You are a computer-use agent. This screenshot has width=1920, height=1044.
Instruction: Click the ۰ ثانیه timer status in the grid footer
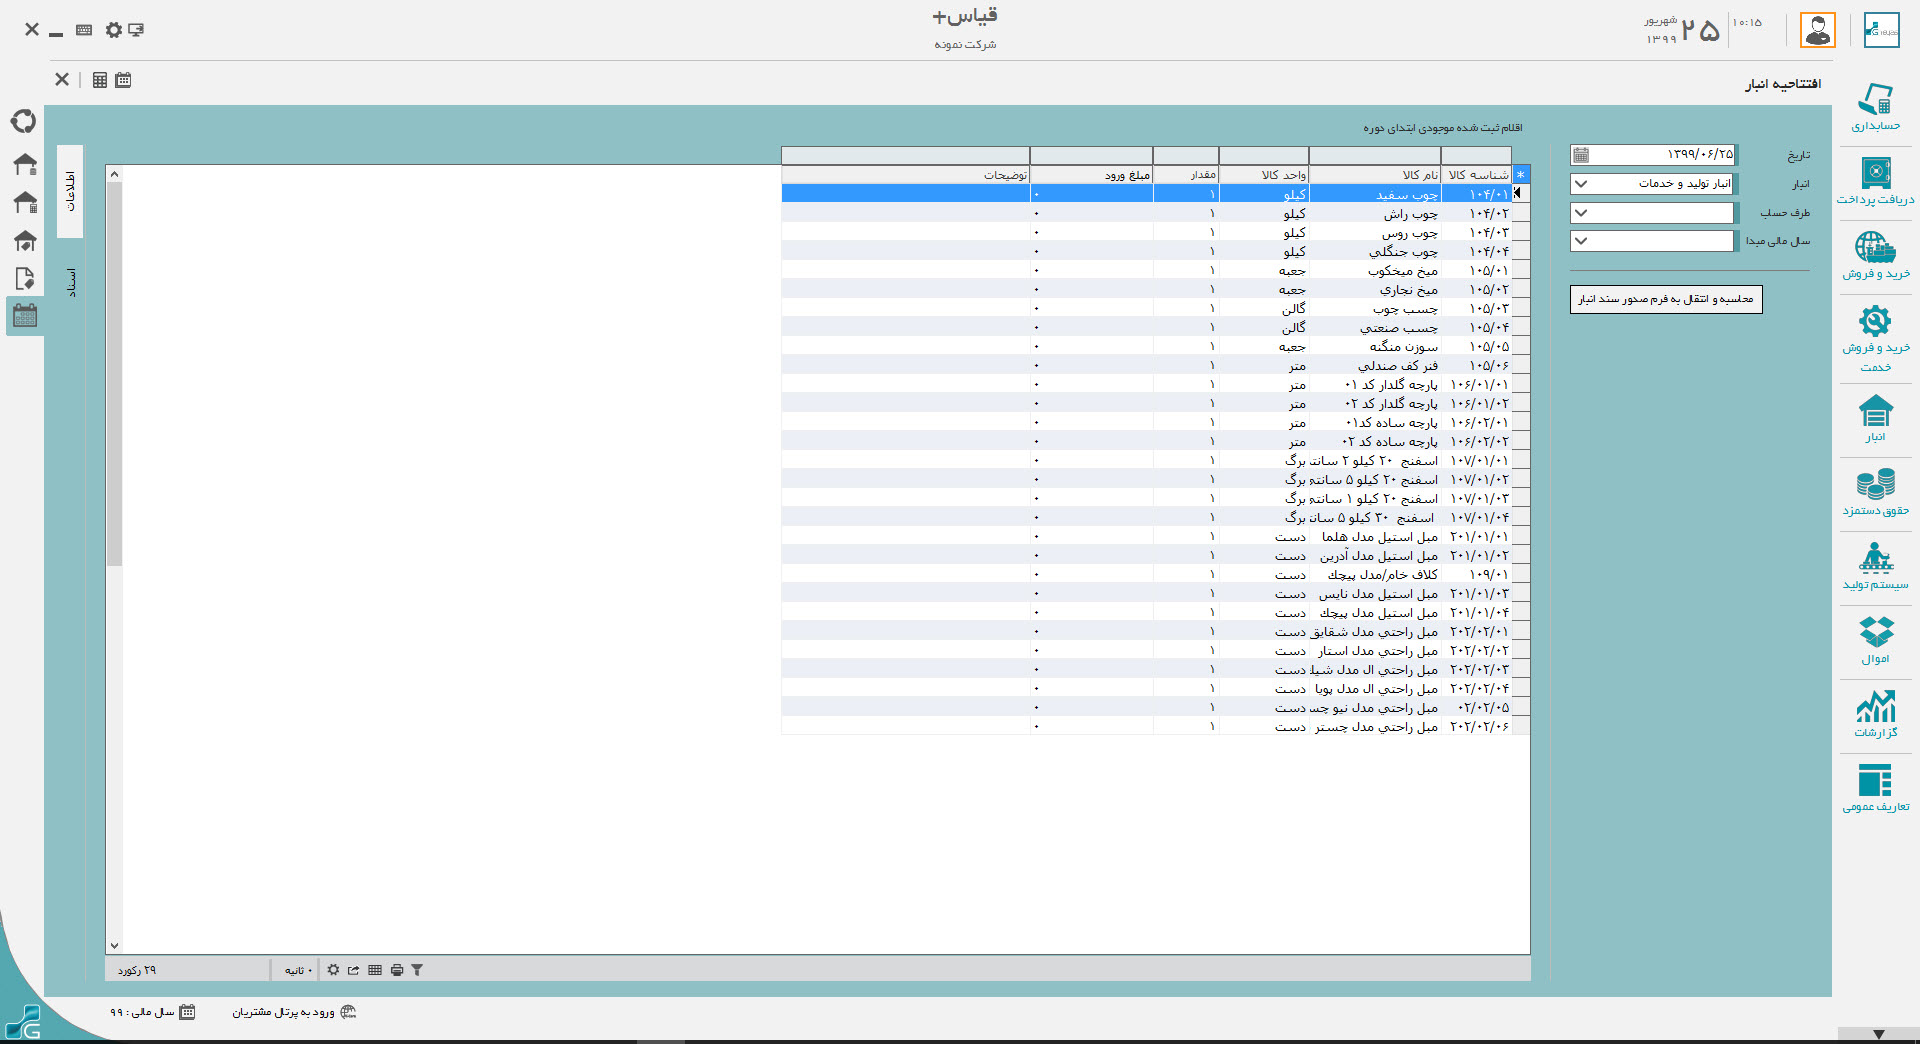[298, 970]
